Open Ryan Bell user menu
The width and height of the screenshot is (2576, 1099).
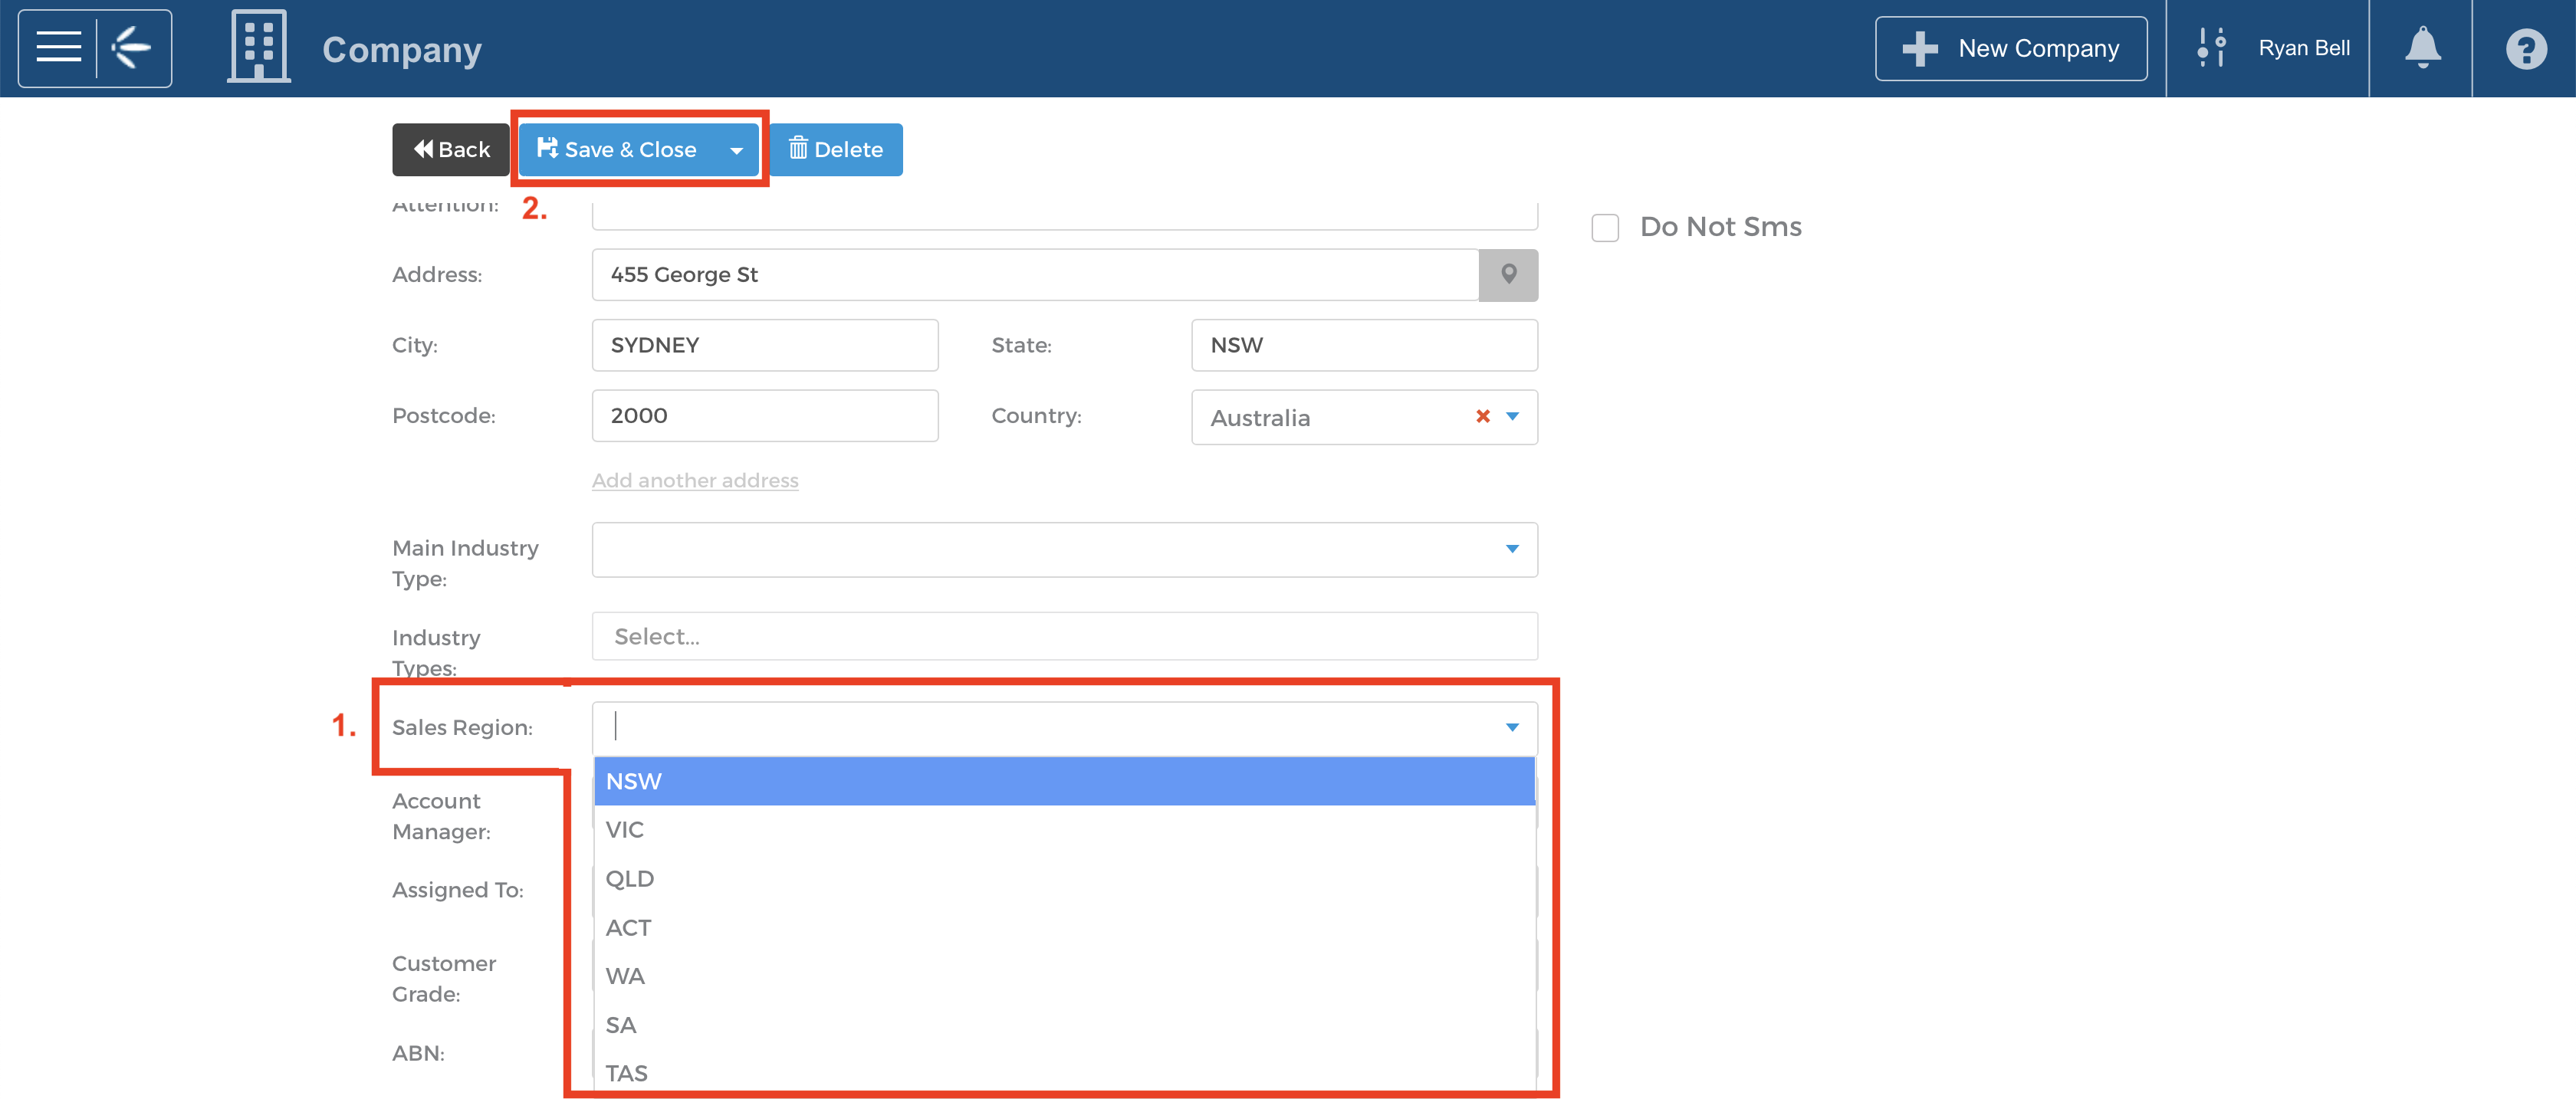[2303, 48]
